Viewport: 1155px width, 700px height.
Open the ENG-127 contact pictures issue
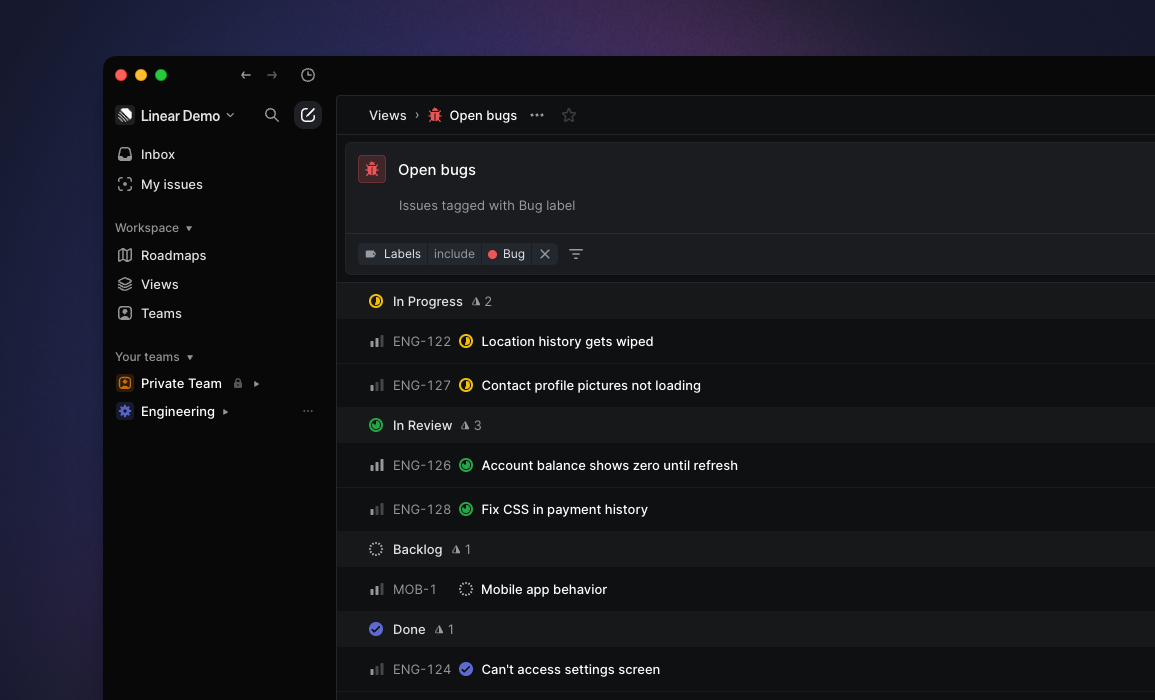[590, 385]
